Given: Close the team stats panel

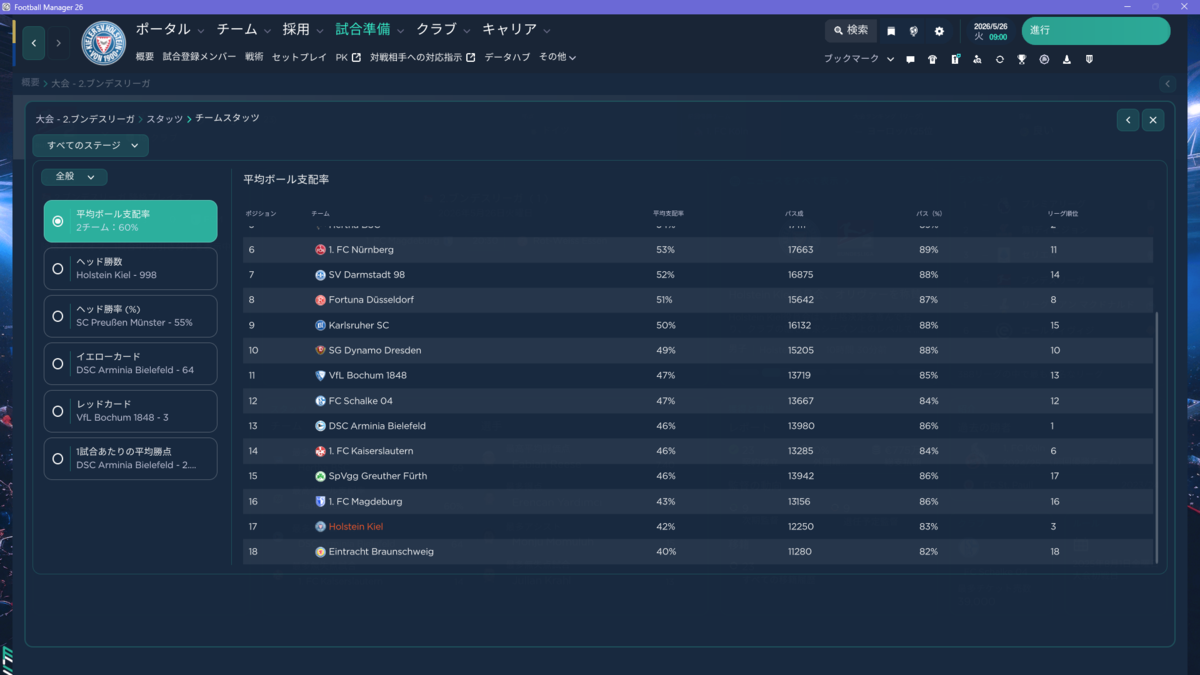Looking at the screenshot, I should pos(1153,120).
